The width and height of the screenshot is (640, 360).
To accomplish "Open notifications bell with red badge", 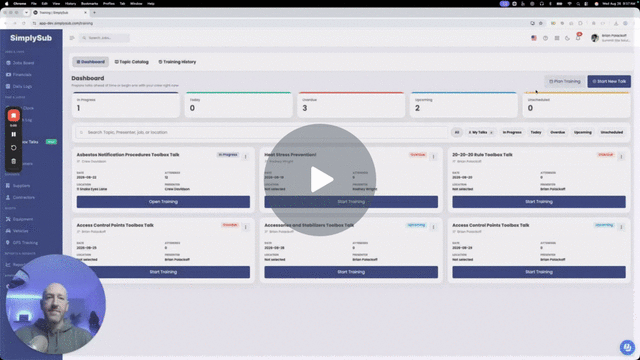I will point(578,37).
